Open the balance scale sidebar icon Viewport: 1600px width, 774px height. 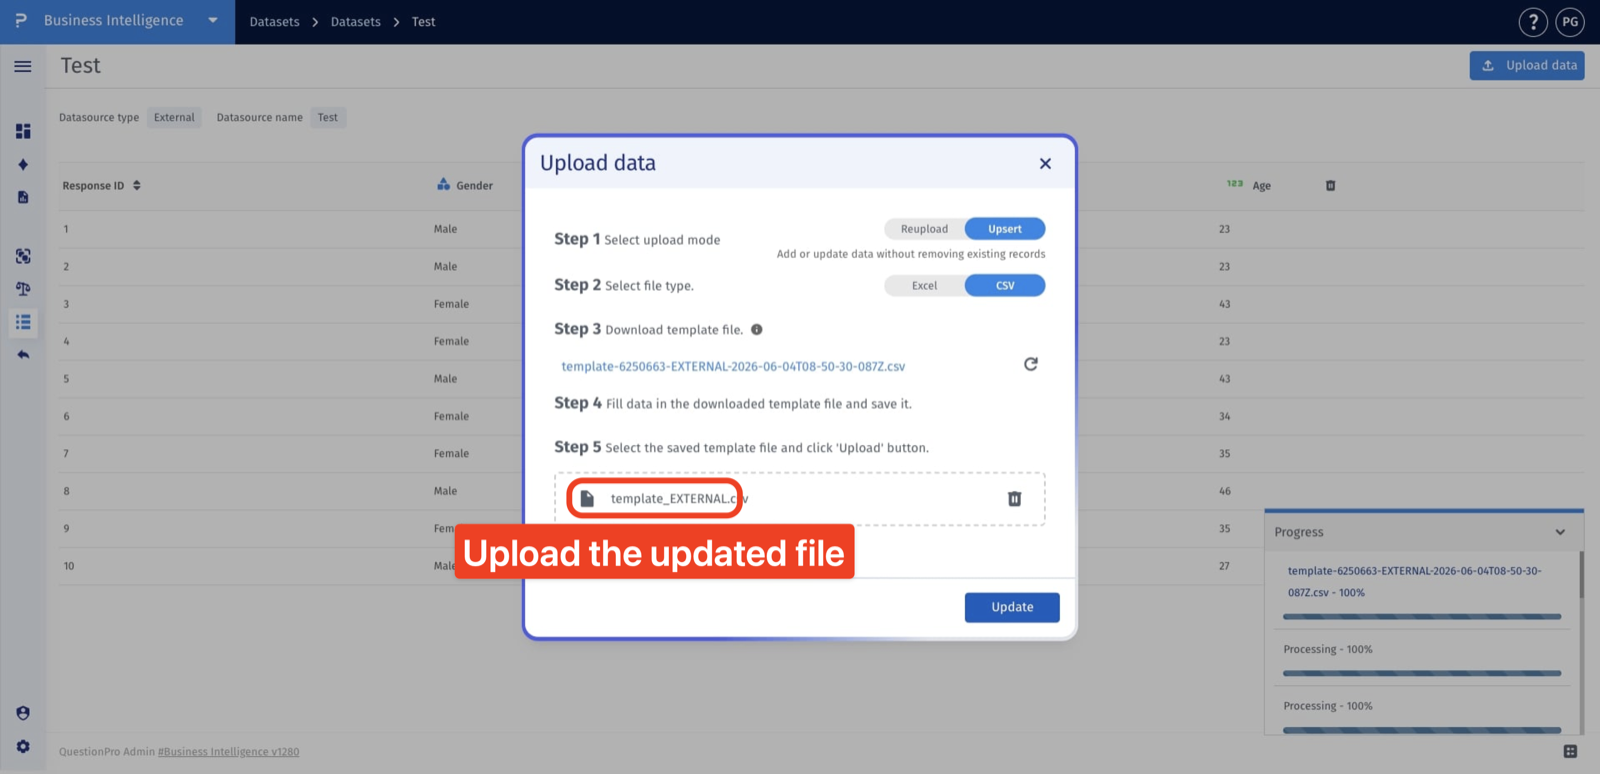pos(23,289)
